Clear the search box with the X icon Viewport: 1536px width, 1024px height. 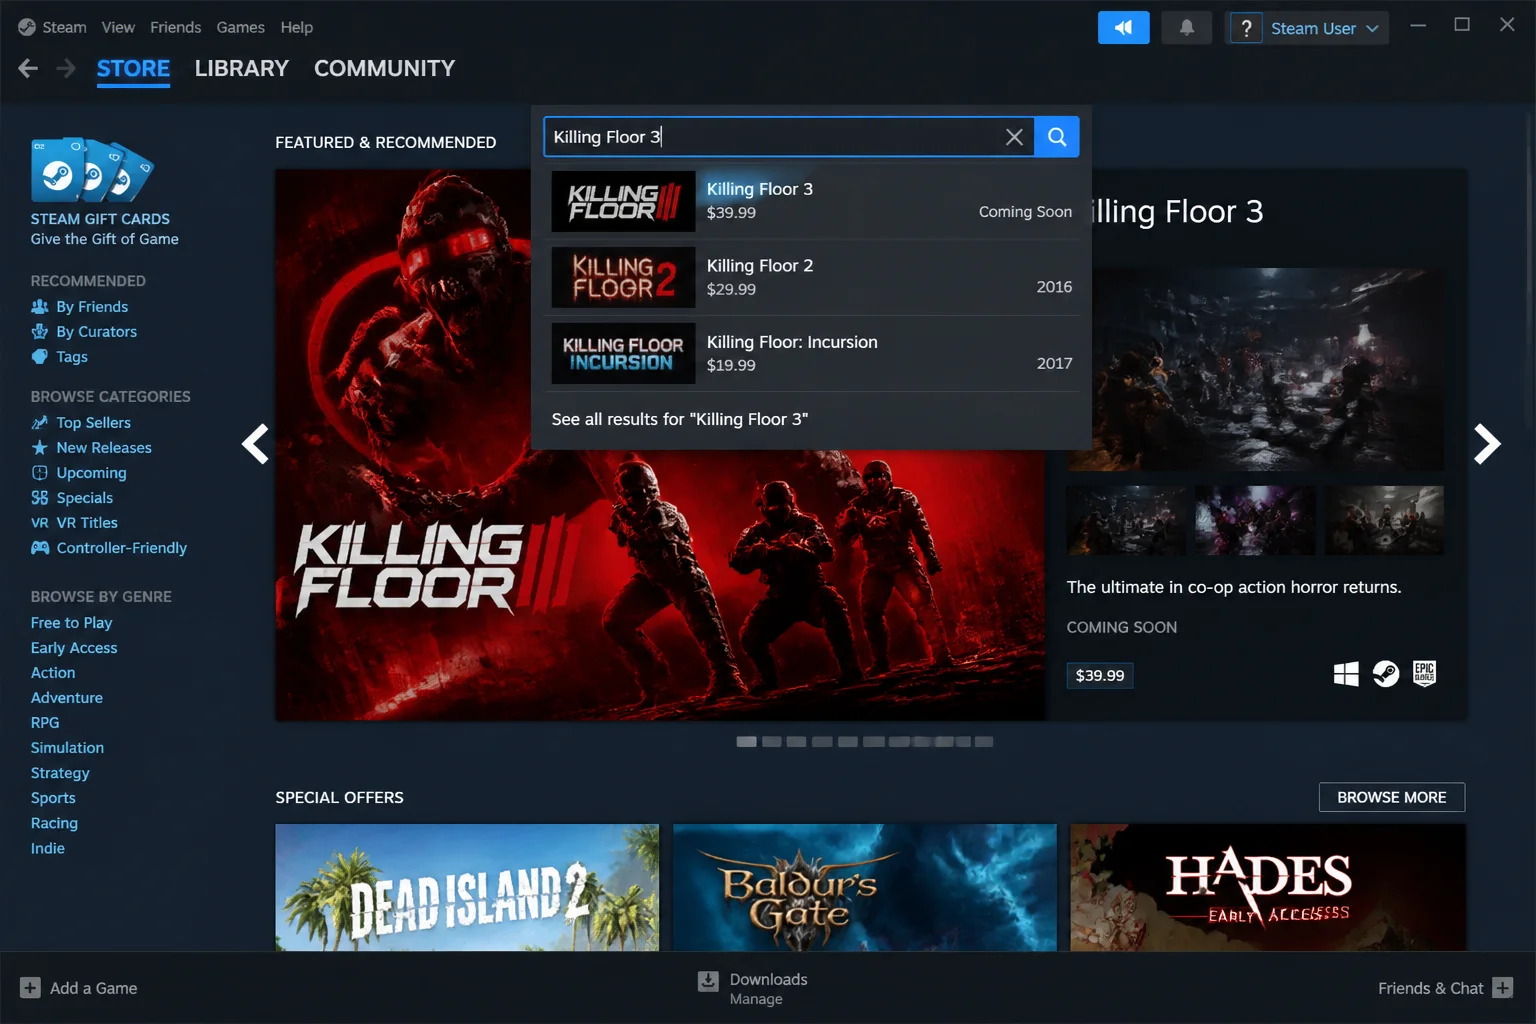click(1014, 137)
